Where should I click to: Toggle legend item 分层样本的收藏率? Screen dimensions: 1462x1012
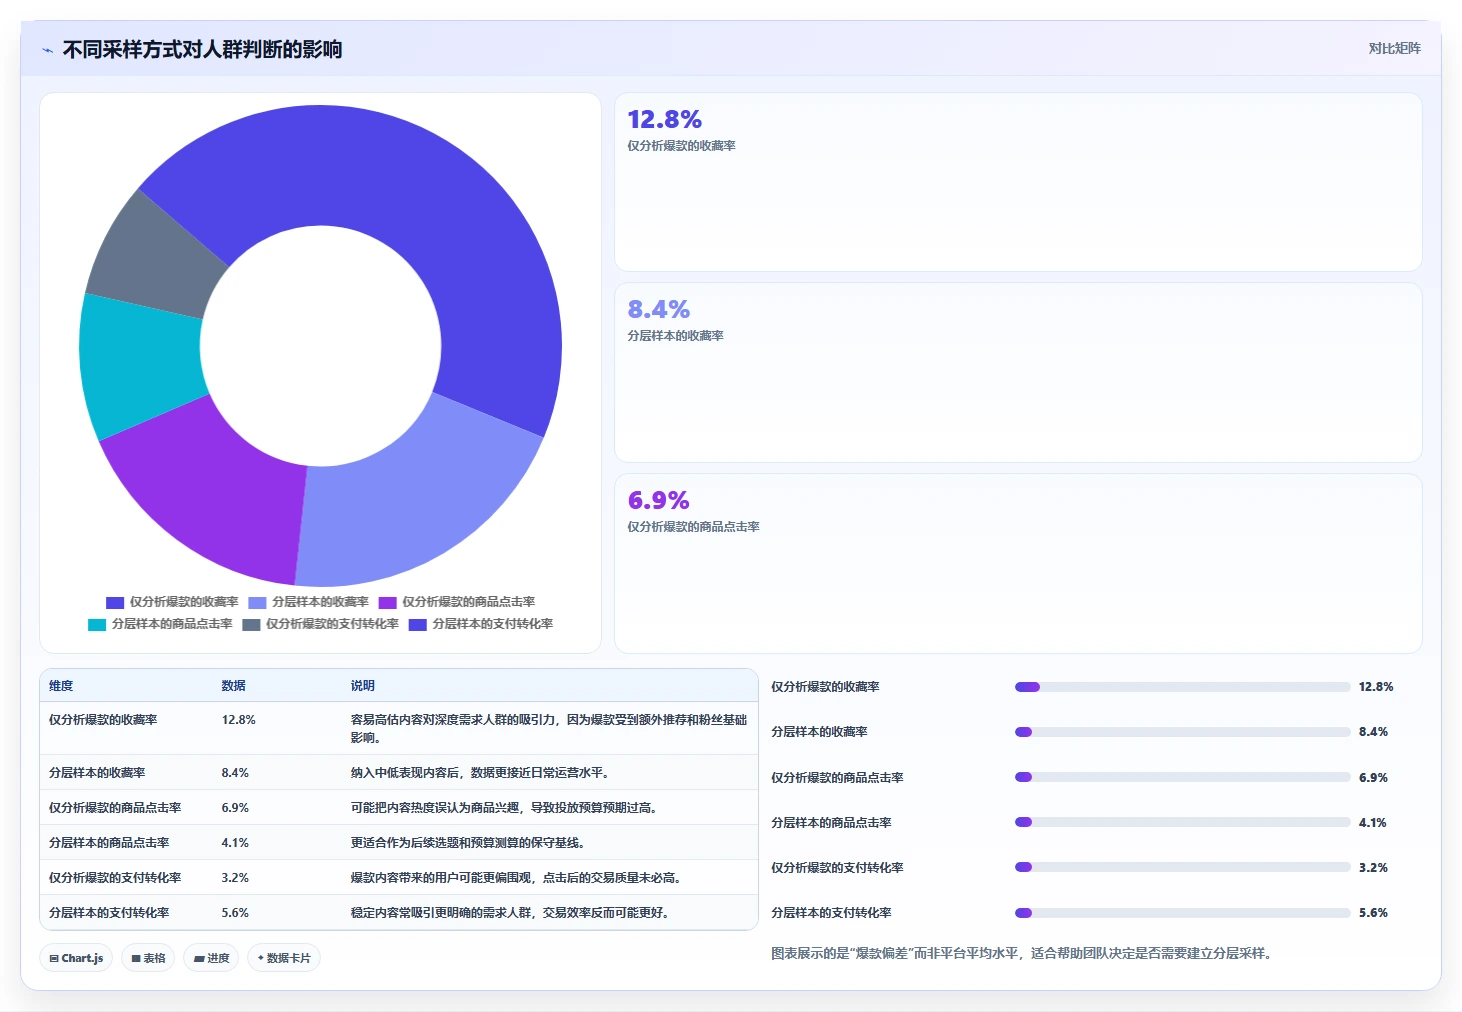click(x=308, y=602)
